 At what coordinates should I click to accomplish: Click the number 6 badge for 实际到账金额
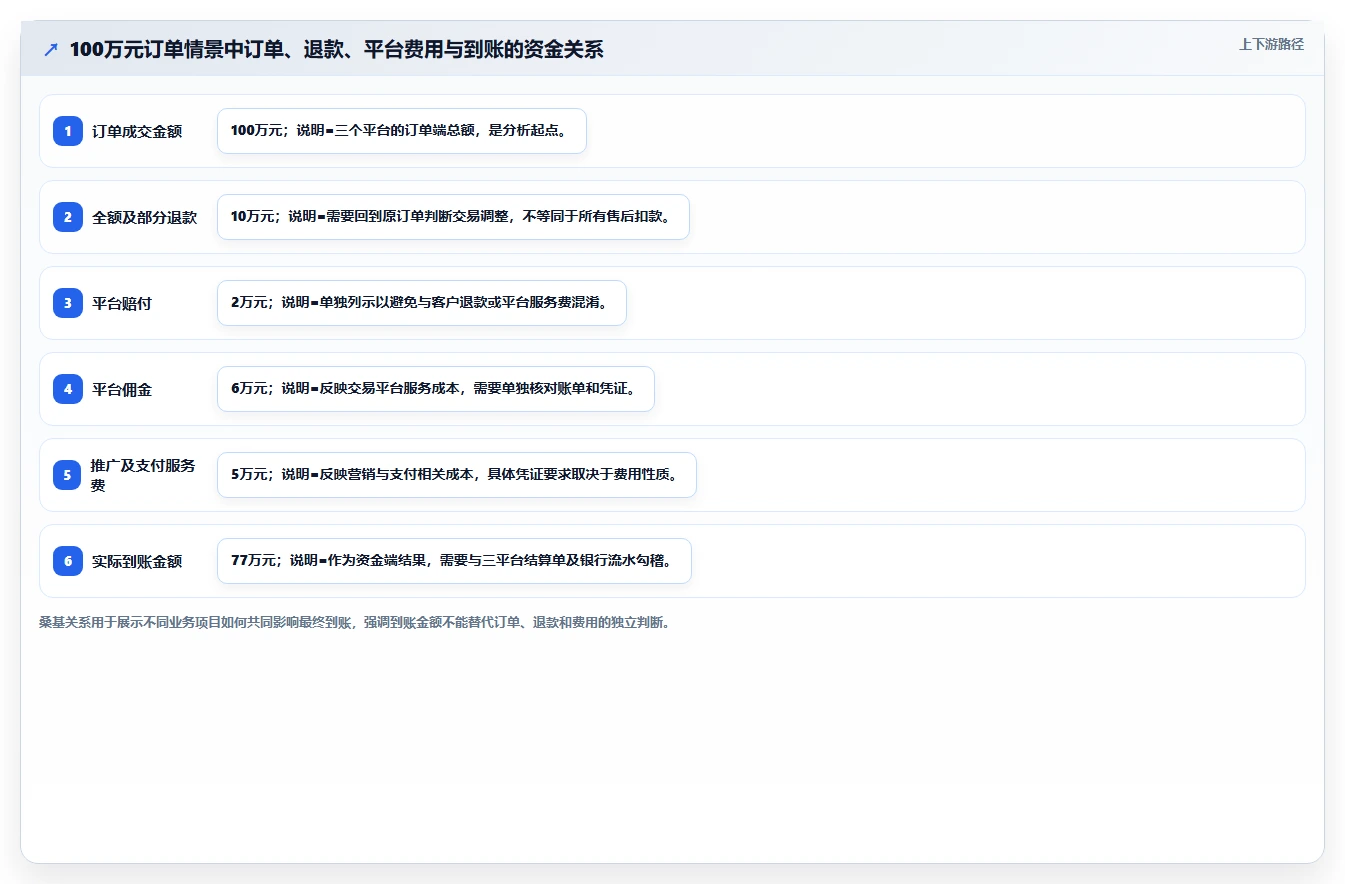68,561
